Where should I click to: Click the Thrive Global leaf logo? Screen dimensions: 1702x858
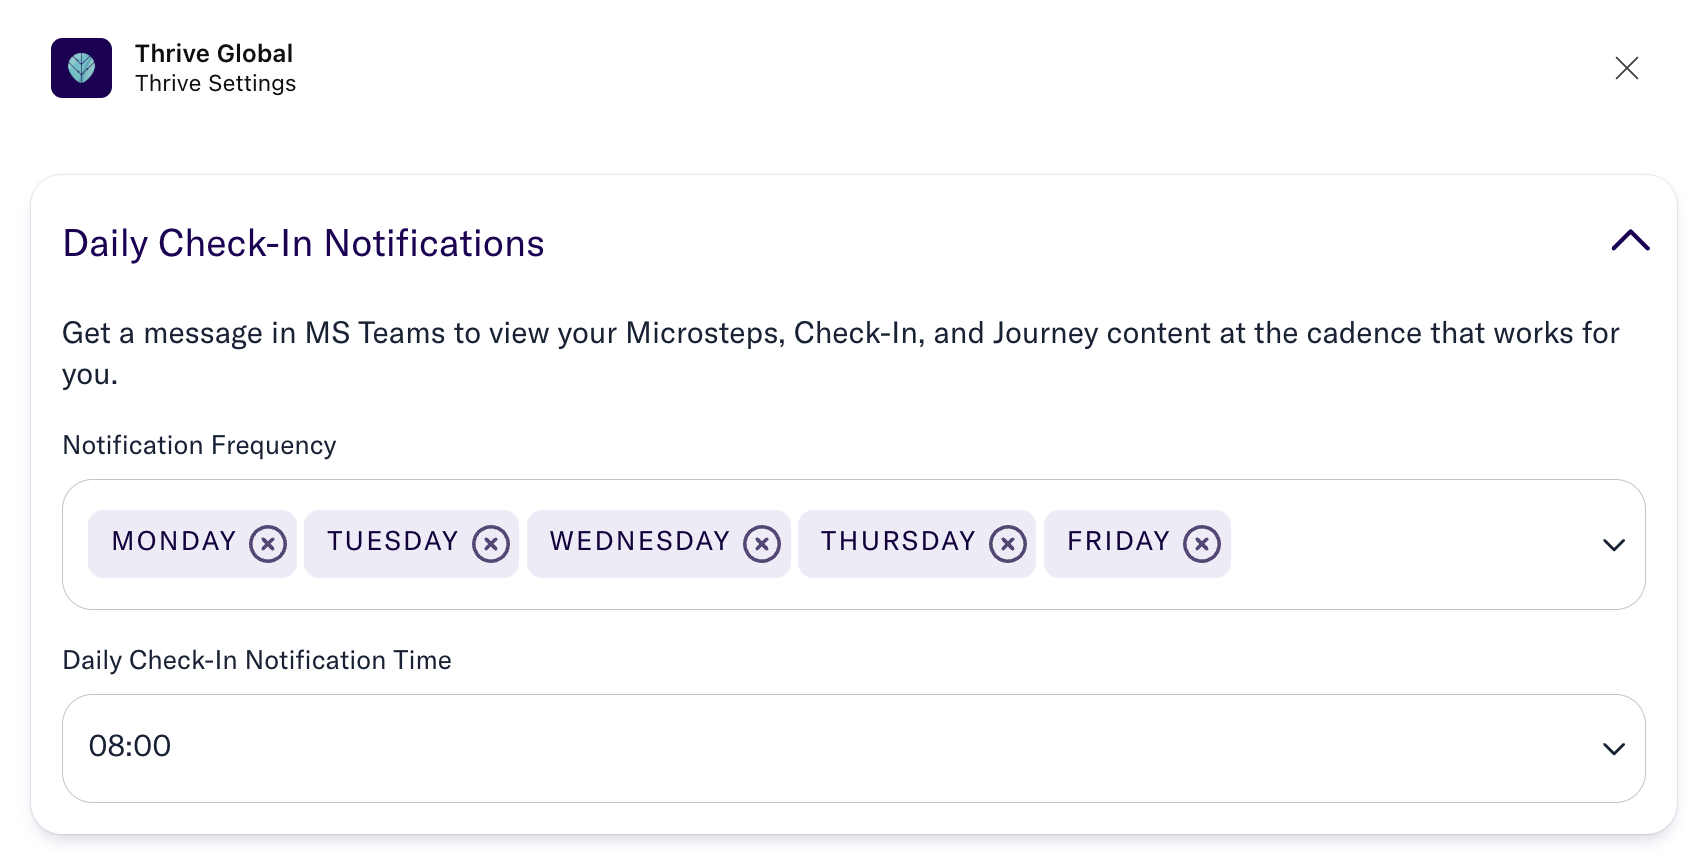[x=81, y=68]
